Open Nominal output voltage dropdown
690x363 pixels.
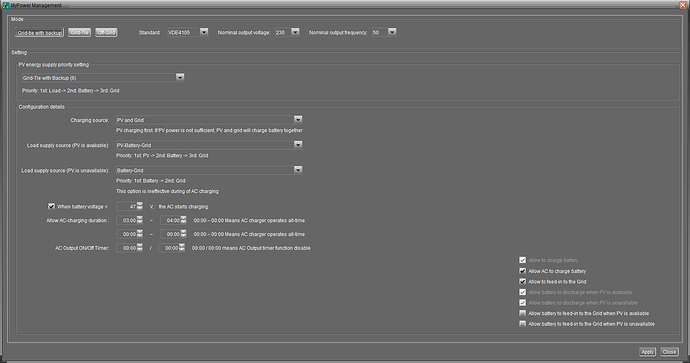click(x=296, y=32)
